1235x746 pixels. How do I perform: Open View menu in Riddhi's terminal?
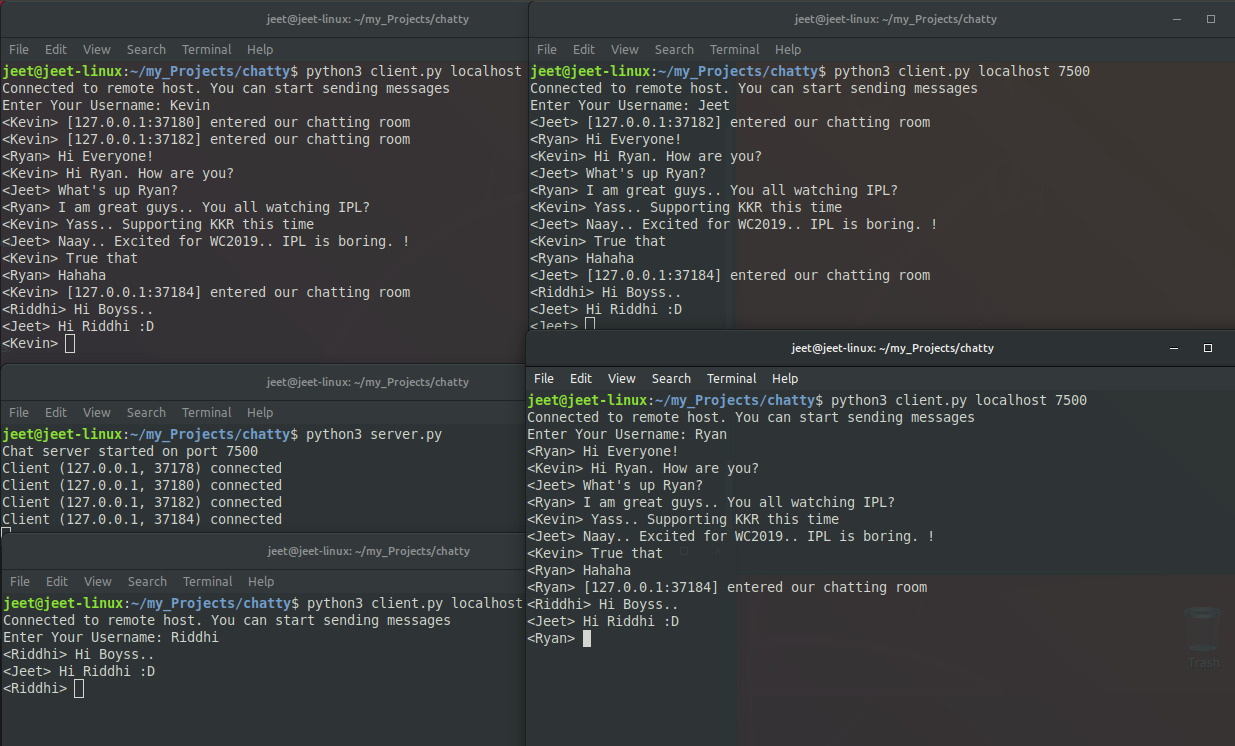(x=98, y=581)
